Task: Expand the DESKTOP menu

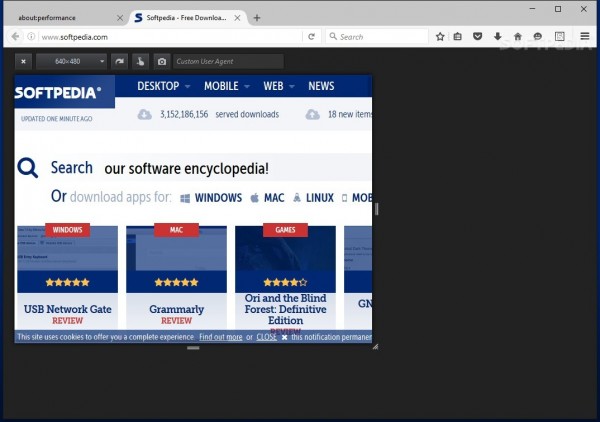Action: pyautogui.click(x=163, y=86)
